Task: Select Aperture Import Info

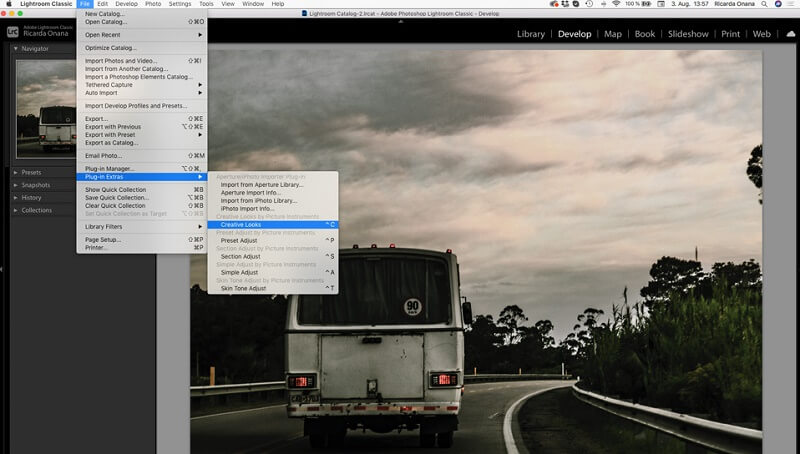Action: pyautogui.click(x=273, y=193)
